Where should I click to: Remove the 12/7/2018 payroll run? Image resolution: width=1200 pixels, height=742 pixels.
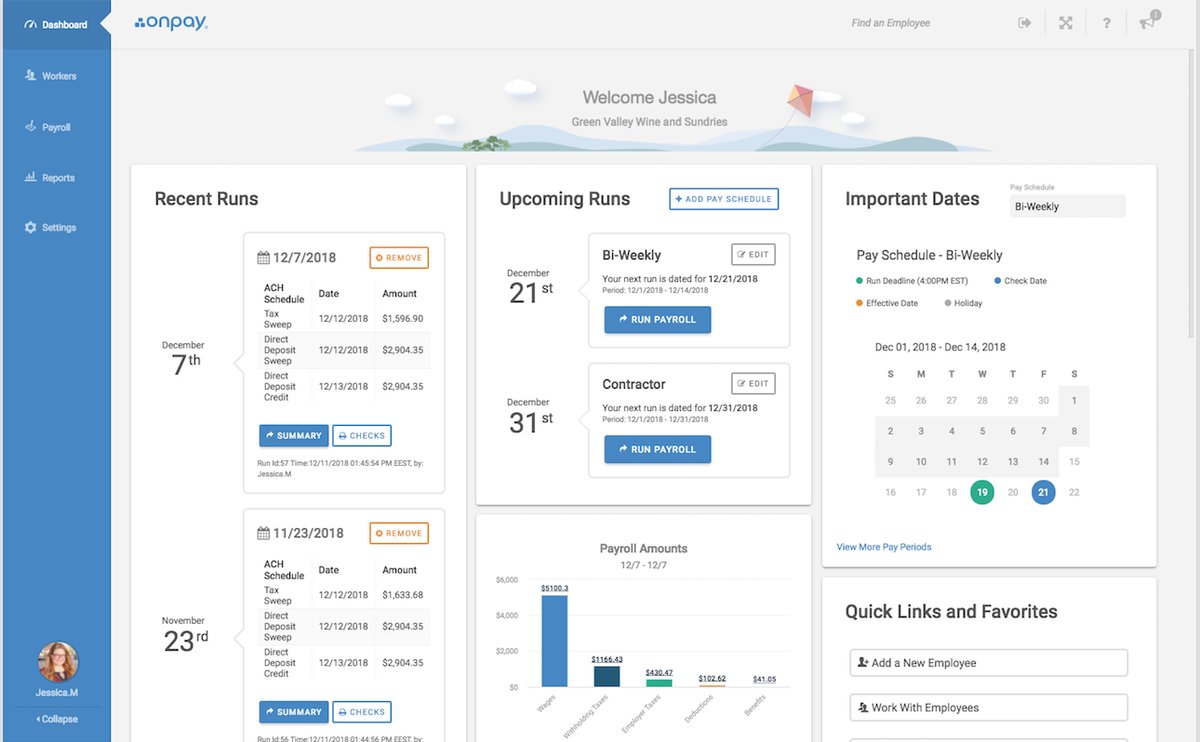tap(399, 258)
